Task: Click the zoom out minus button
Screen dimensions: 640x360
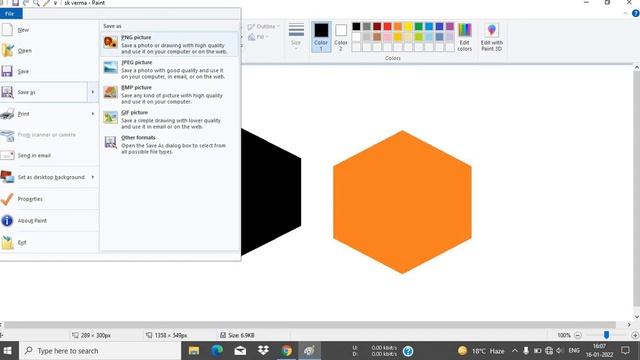Action: [578, 335]
